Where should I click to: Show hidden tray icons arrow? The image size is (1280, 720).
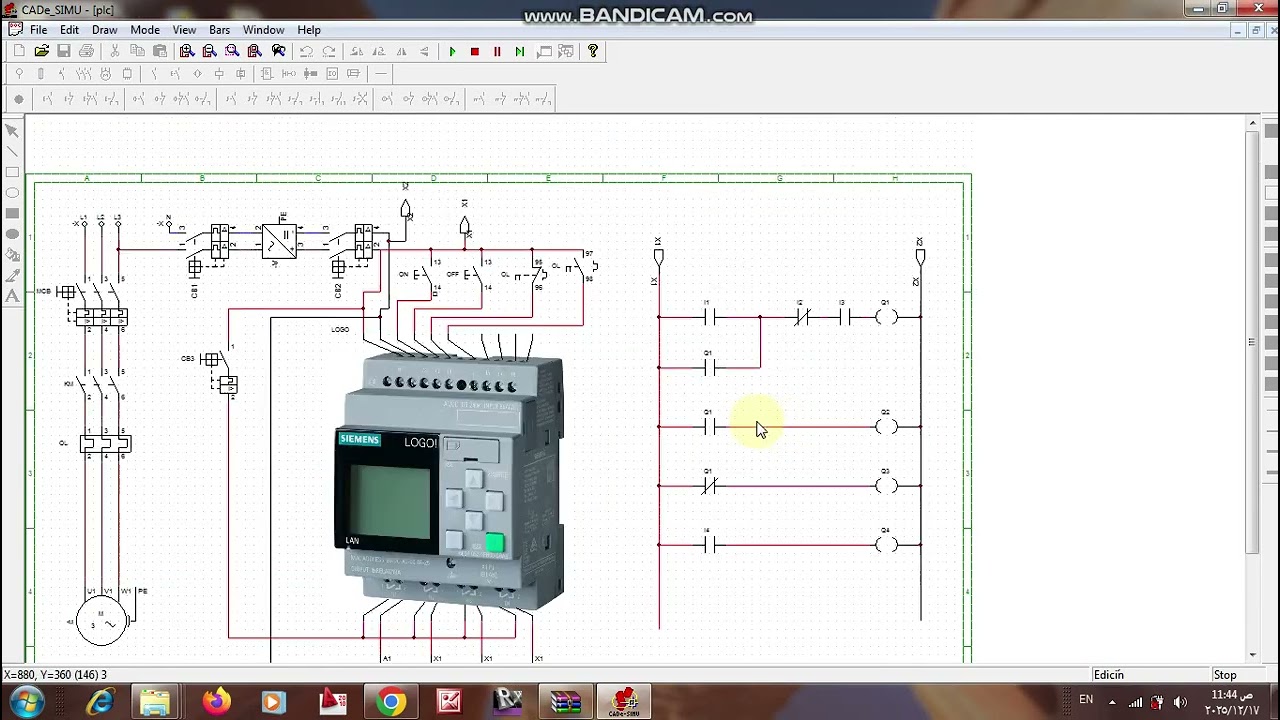[1112, 701]
